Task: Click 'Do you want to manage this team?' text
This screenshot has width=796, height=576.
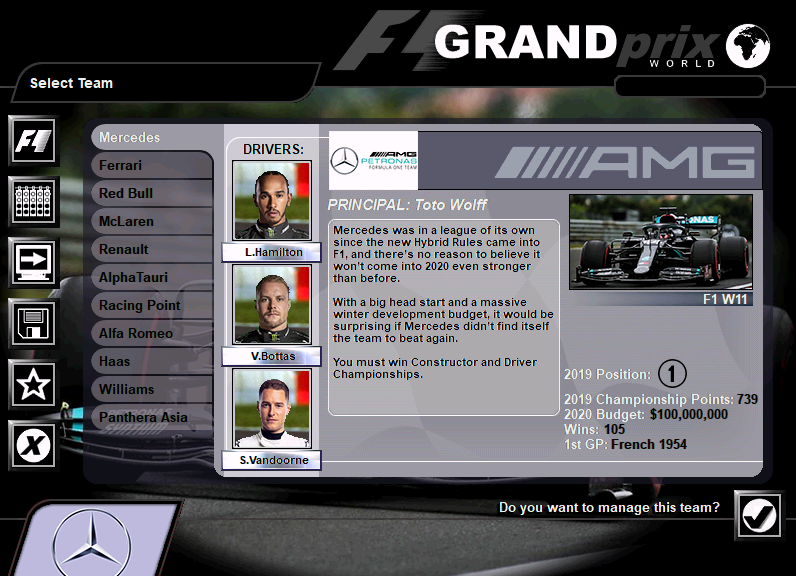Action: [609, 507]
